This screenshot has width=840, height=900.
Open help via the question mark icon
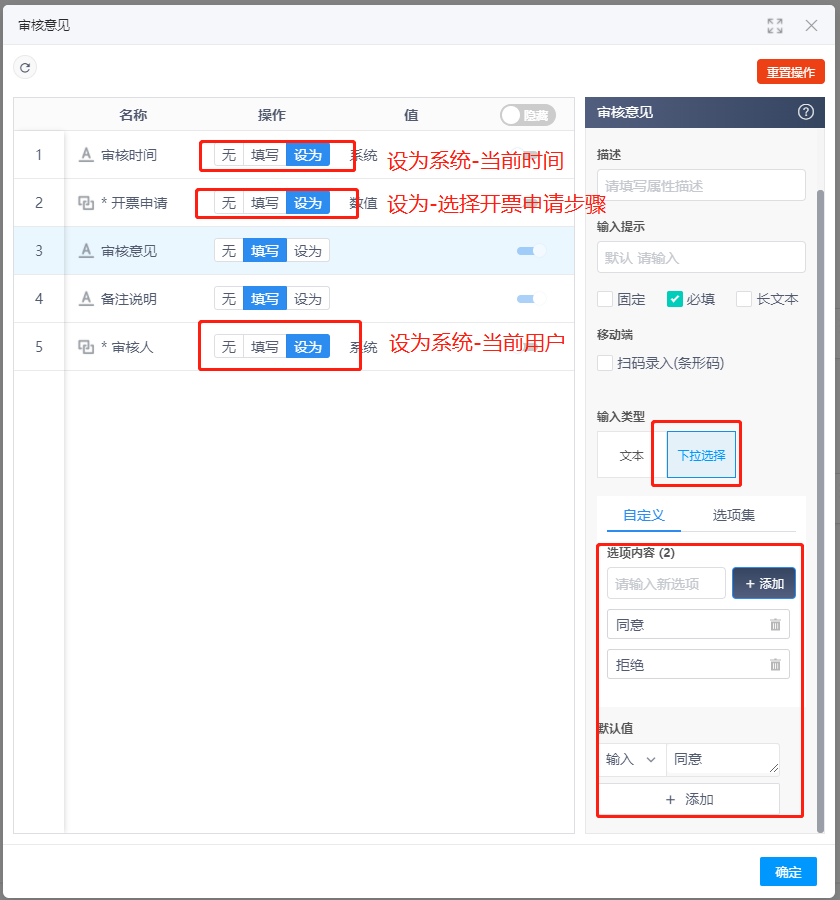click(x=806, y=112)
